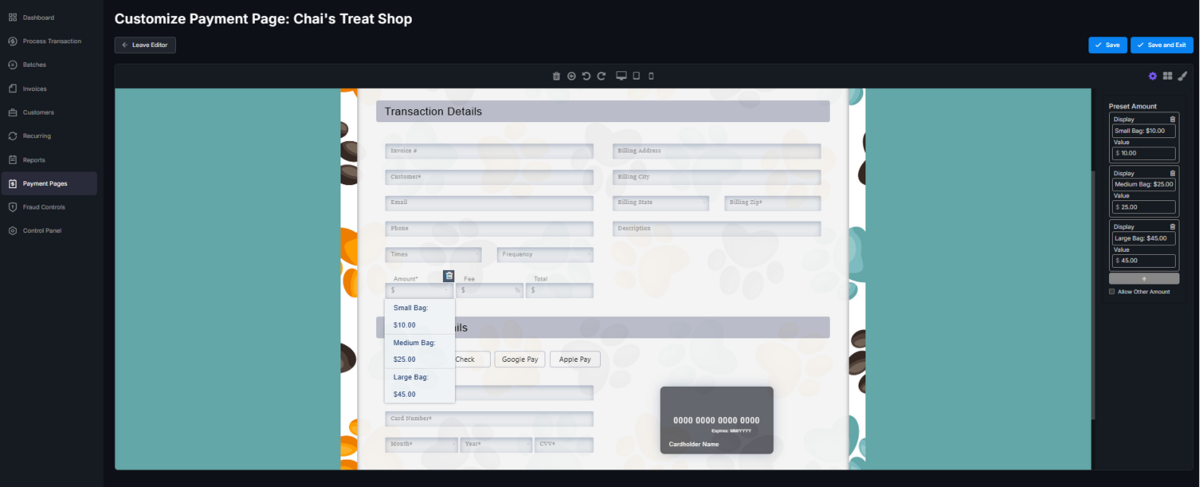The height and width of the screenshot is (487, 1200).
Task: Open the settings gear panel
Action: (1152, 76)
